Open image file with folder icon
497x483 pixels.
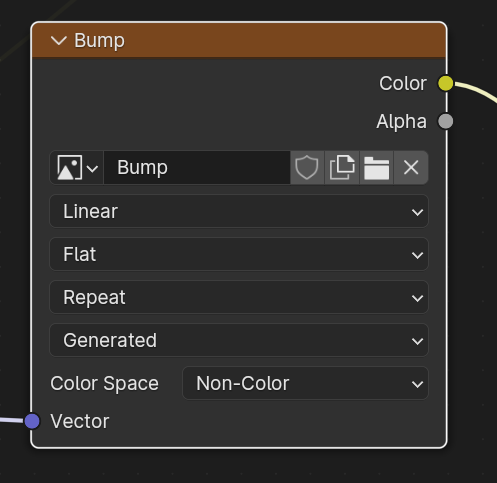(x=376, y=167)
